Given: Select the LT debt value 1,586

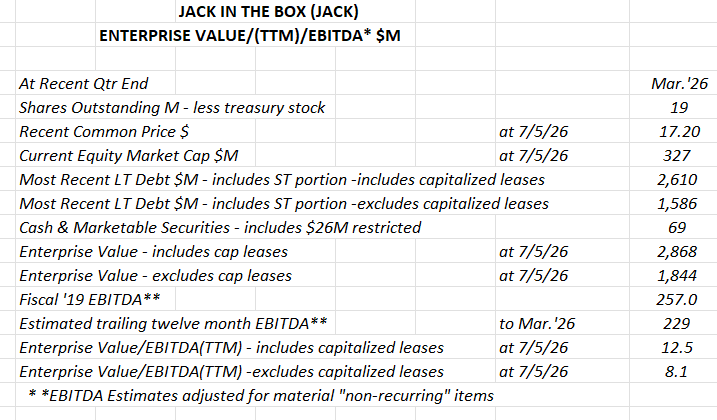Looking at the screenshot, I should 679,204.
